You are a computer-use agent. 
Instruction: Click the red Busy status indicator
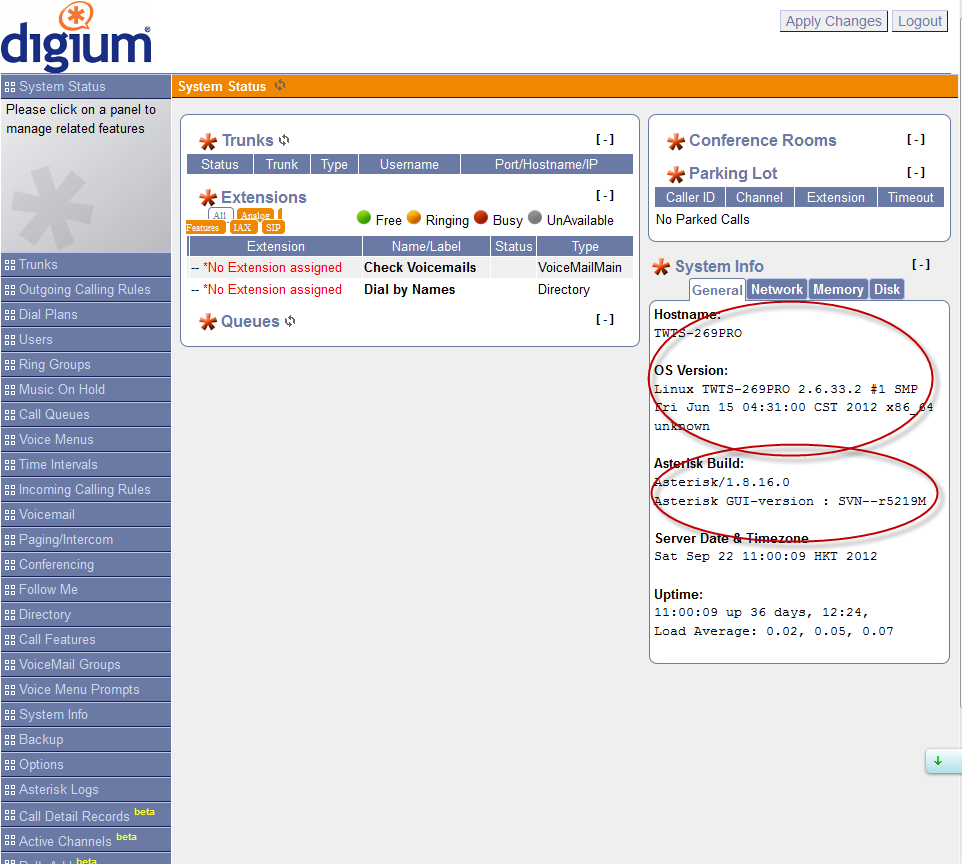tap(481, 217)
